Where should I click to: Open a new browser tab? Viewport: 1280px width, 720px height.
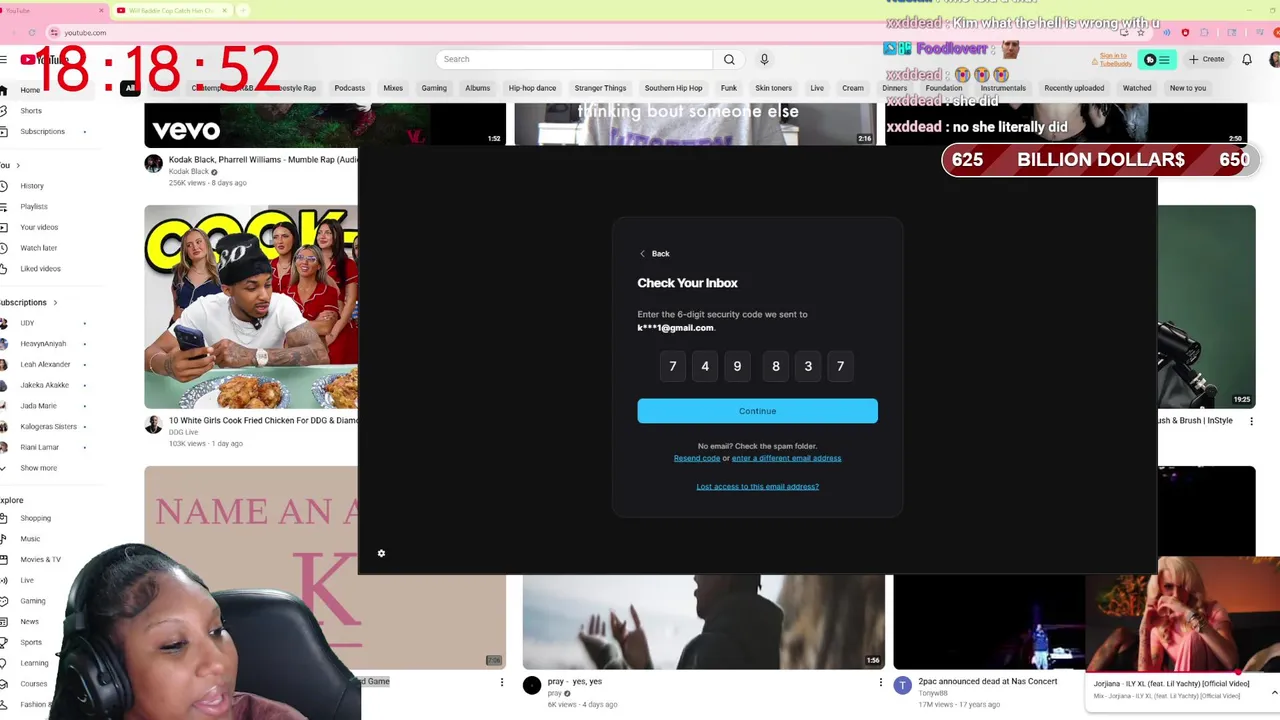point(243,10)
